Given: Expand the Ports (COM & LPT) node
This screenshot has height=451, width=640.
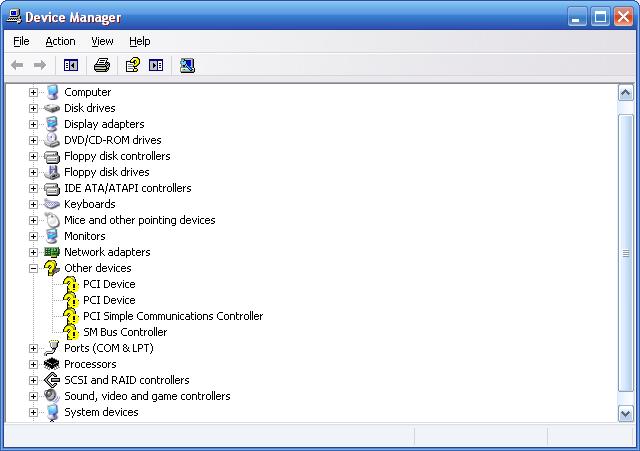Looking at the screenshot, I should tap(33, 348).
